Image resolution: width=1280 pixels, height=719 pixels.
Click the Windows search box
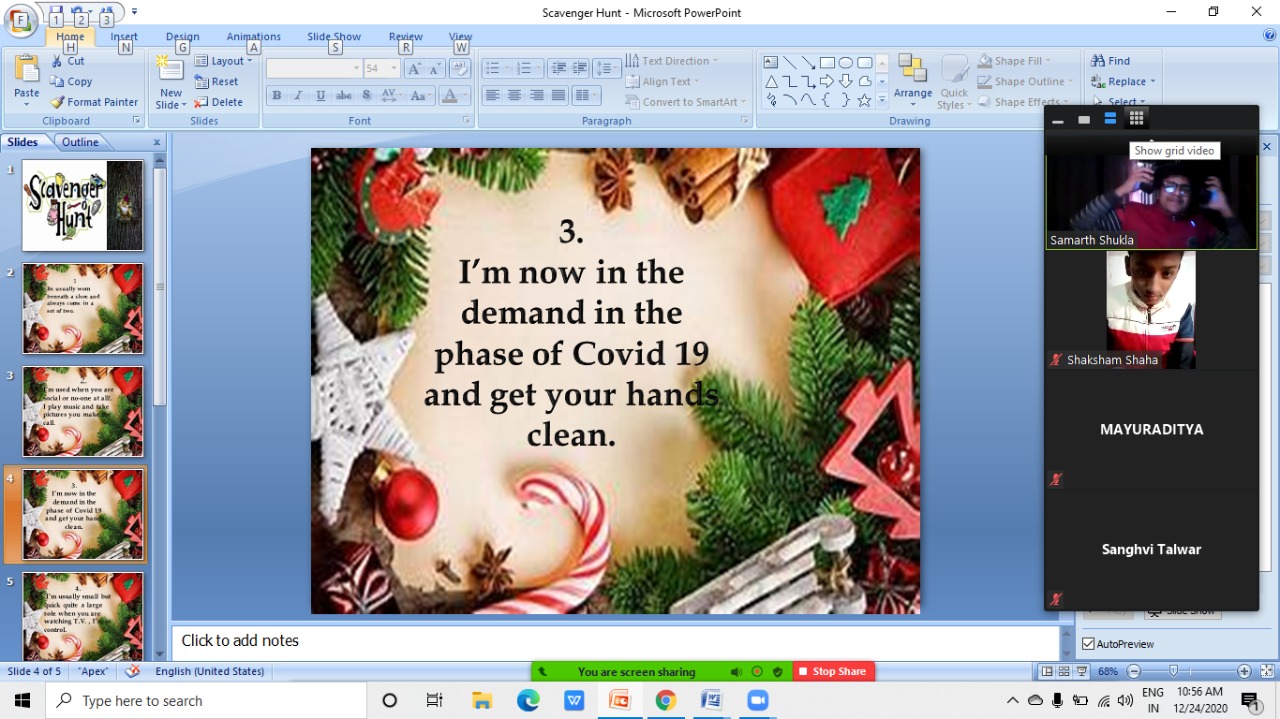[x=207, y=700]
